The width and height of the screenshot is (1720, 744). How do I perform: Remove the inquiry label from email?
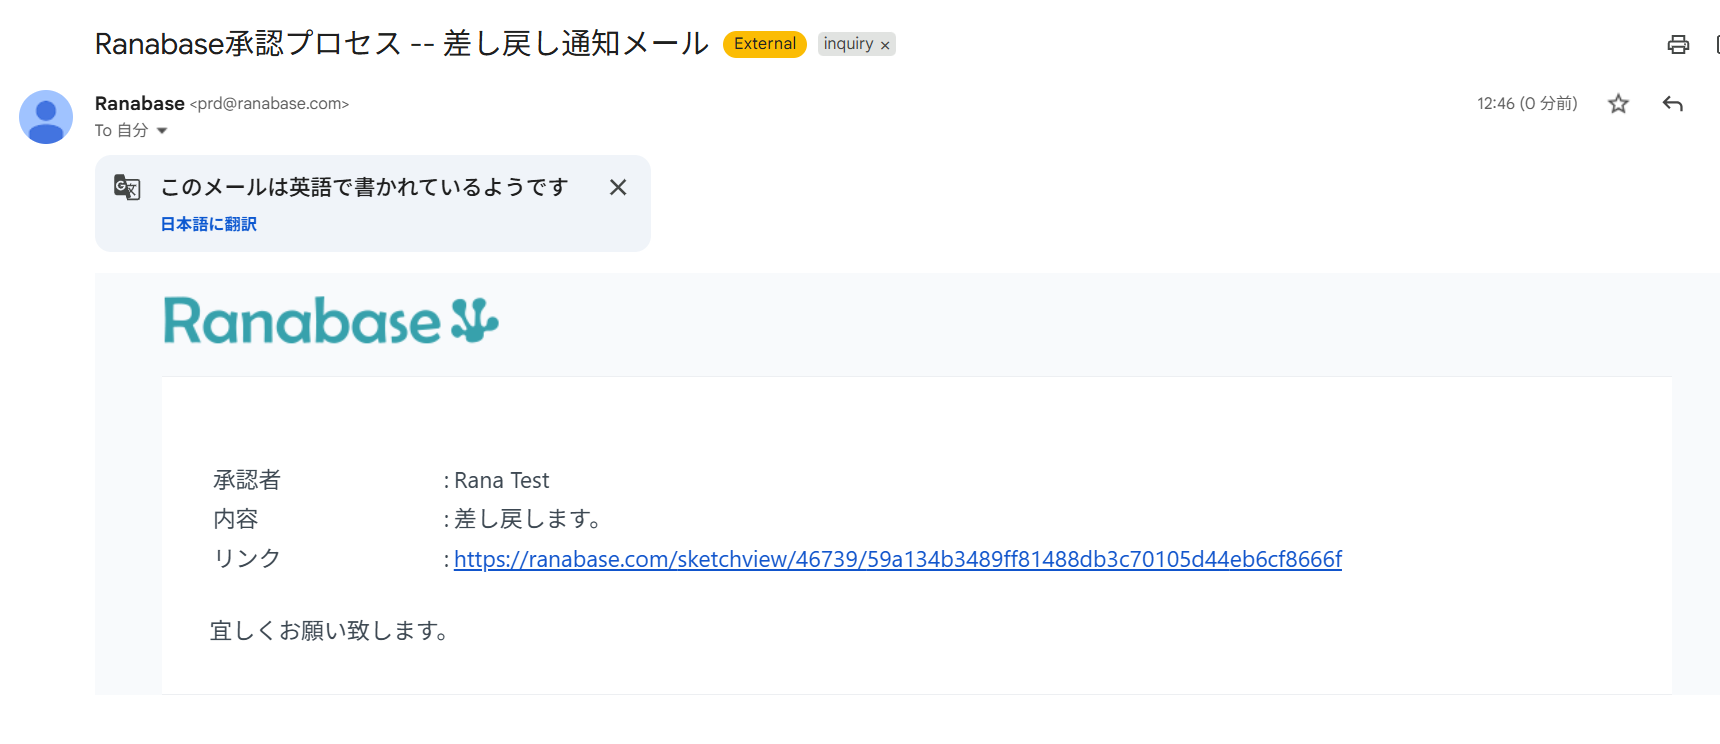(885, 45)
